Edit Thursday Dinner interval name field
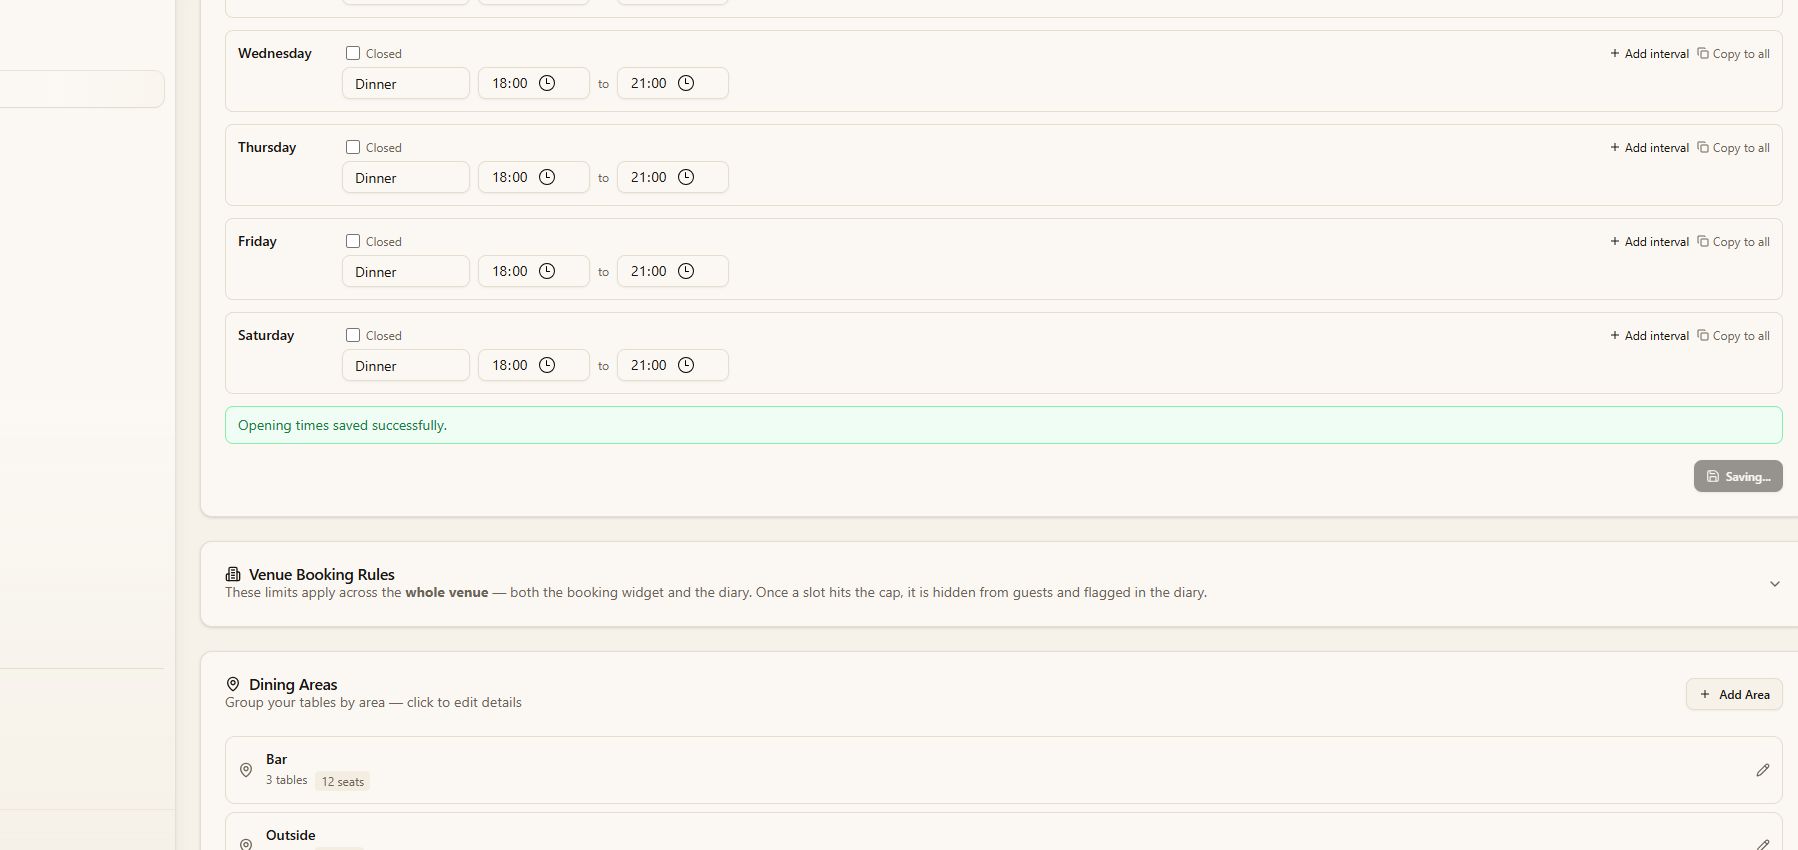 click(x=406, y=177)
